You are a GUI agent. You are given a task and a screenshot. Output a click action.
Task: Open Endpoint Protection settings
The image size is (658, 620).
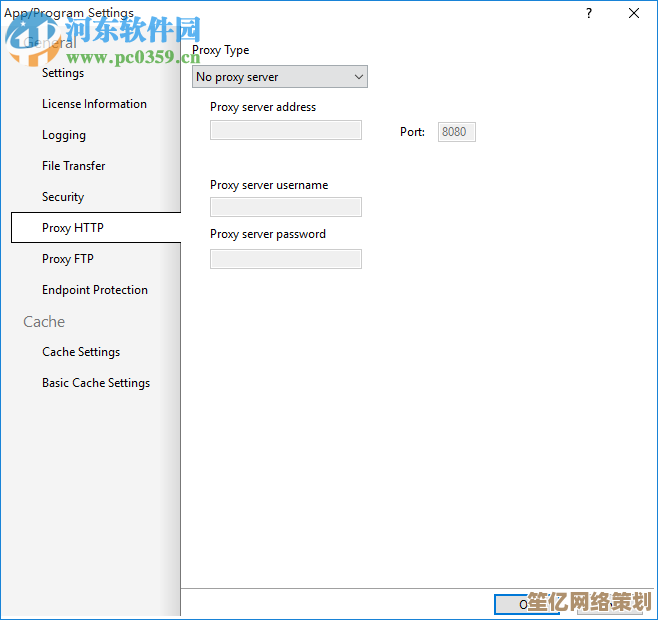click(x=95, y=290)
